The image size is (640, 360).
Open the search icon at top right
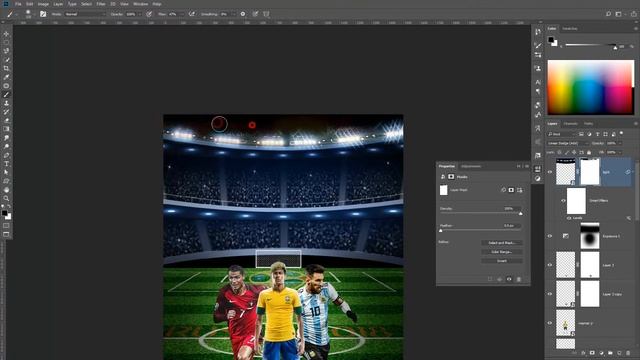[x=608, y=14]
